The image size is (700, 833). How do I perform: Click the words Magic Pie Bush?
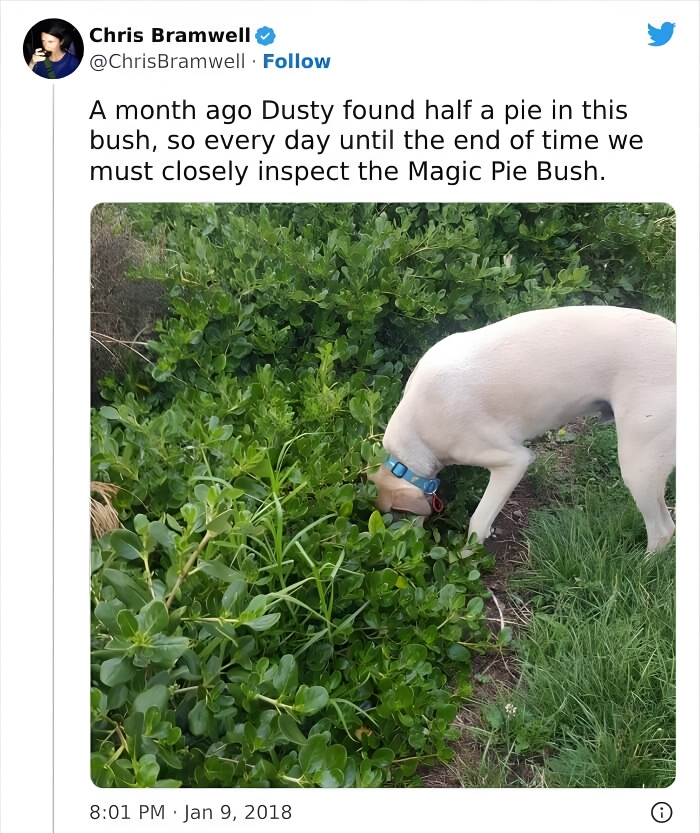(x=506, y=171)
